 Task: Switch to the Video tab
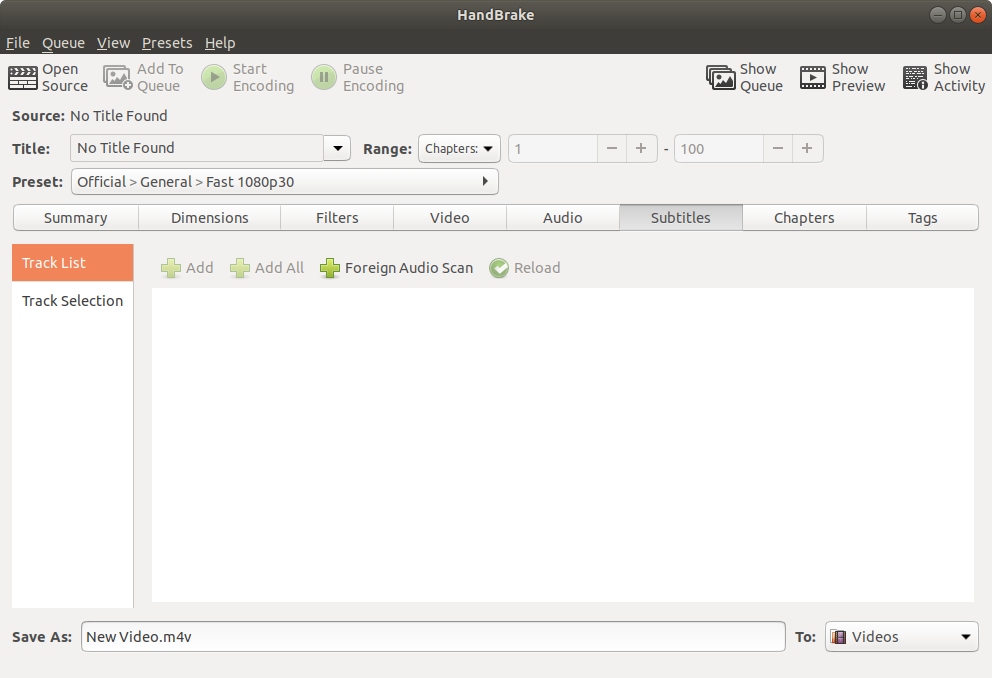450,218
